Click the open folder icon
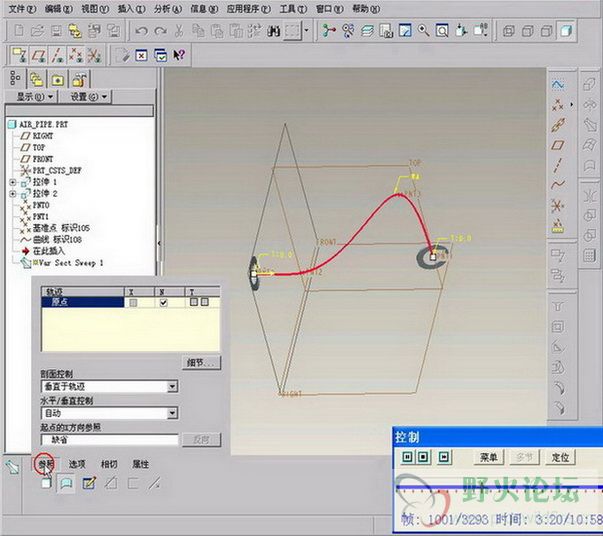Screen dimensions: 603x536 tap(37, 31)
